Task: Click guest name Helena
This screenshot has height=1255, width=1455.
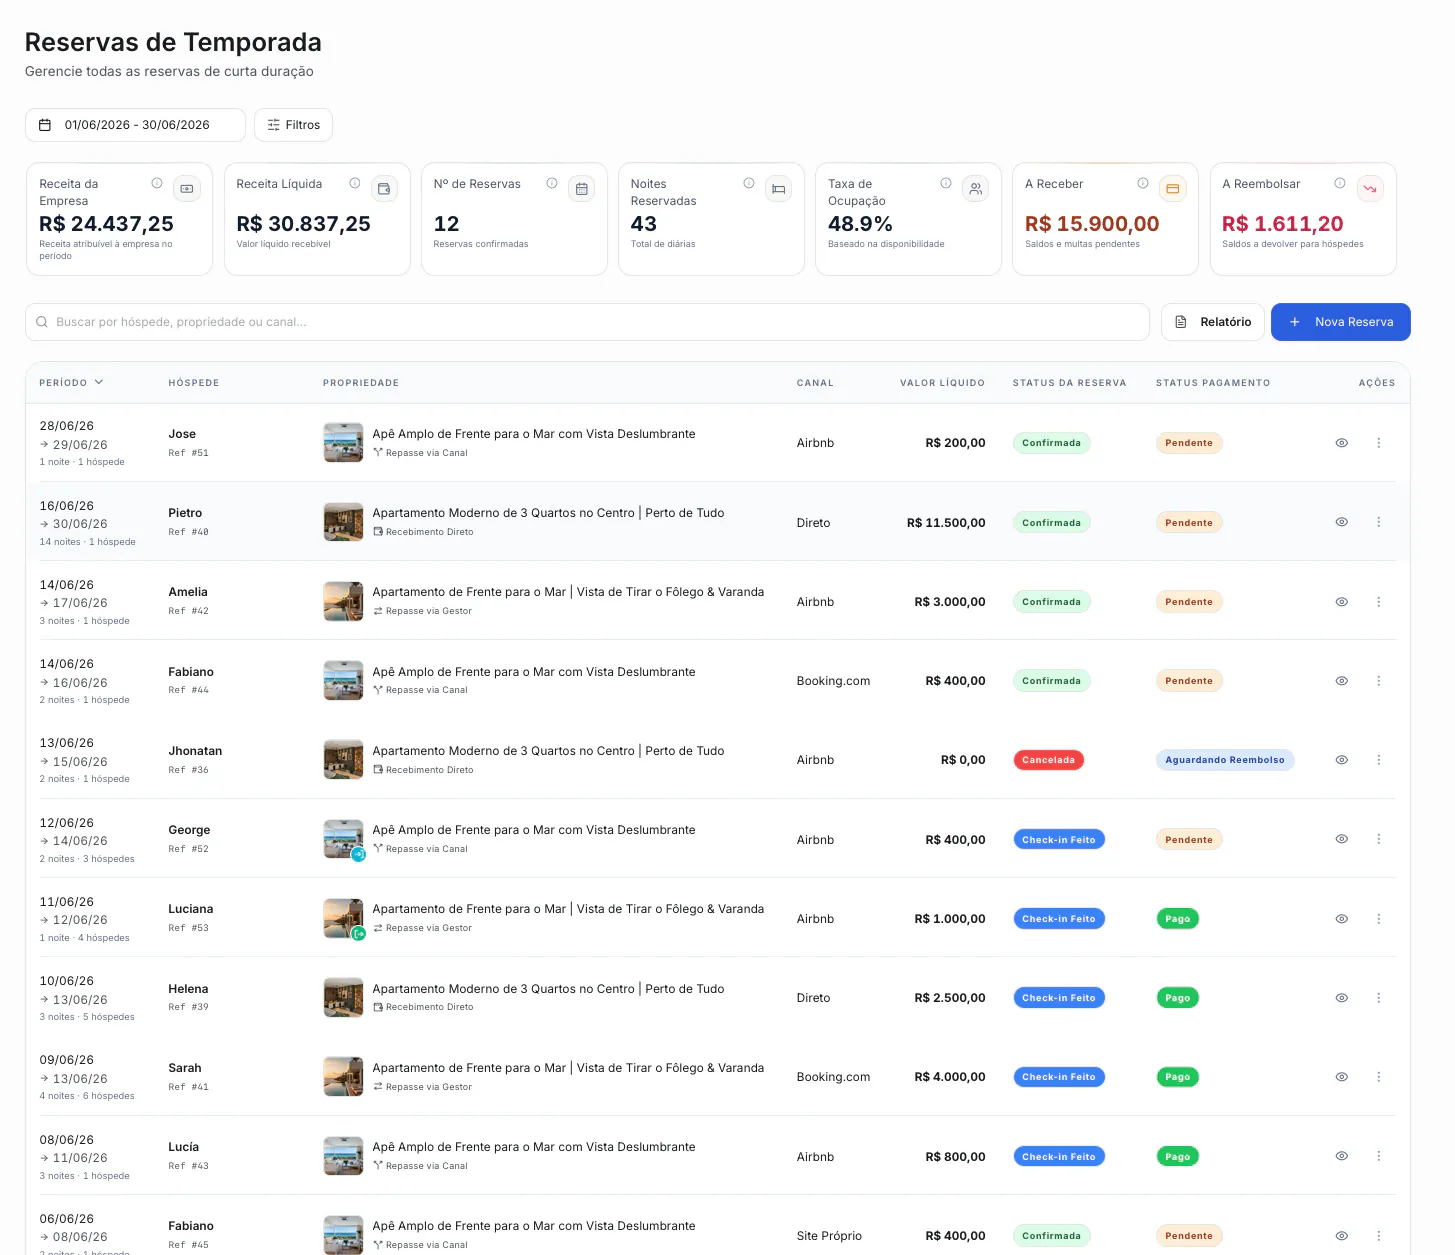Action: coord(188,989)
